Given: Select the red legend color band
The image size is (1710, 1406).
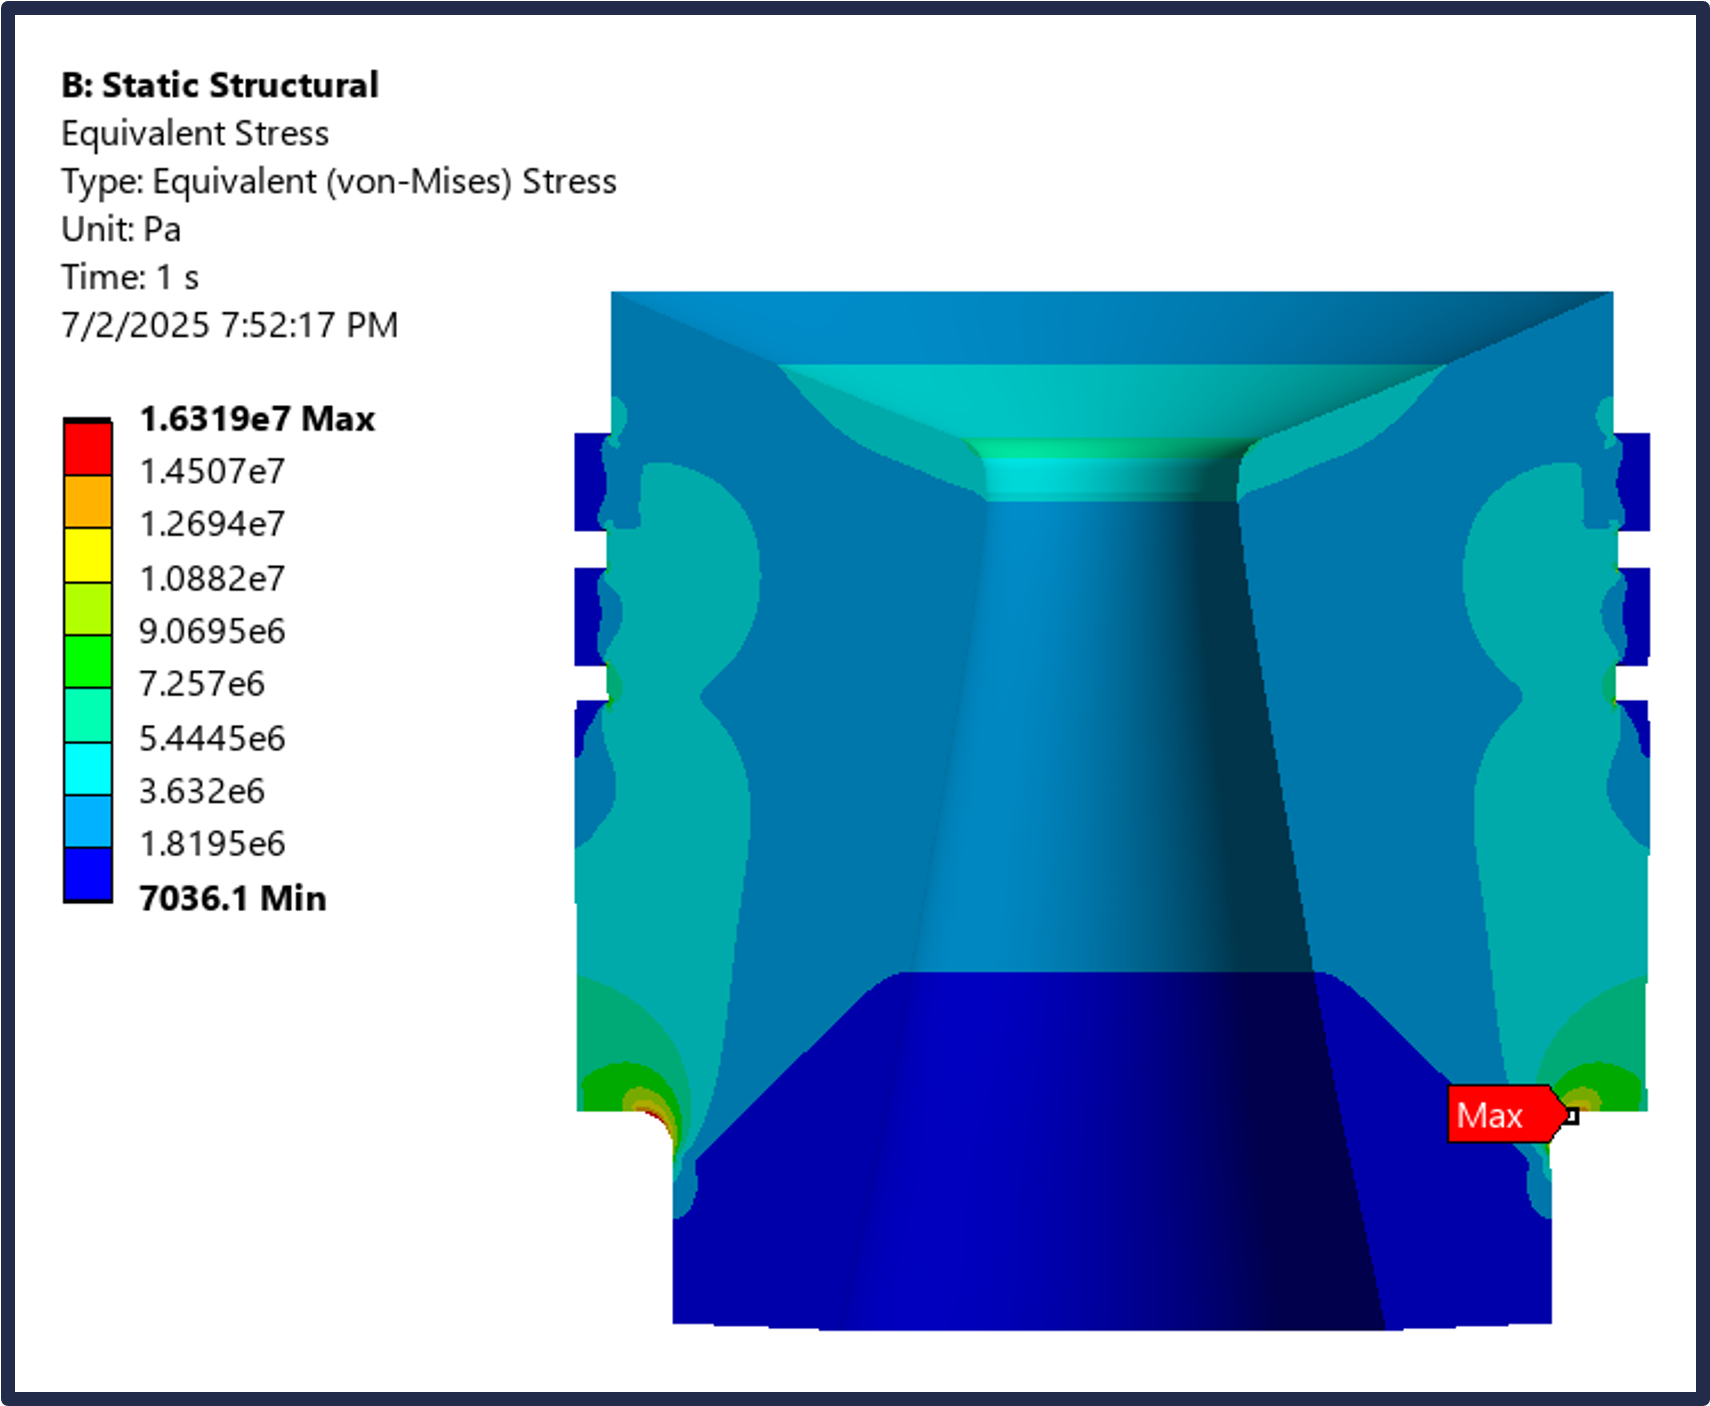Looking at the screenshot, I should tap(88, 447).
